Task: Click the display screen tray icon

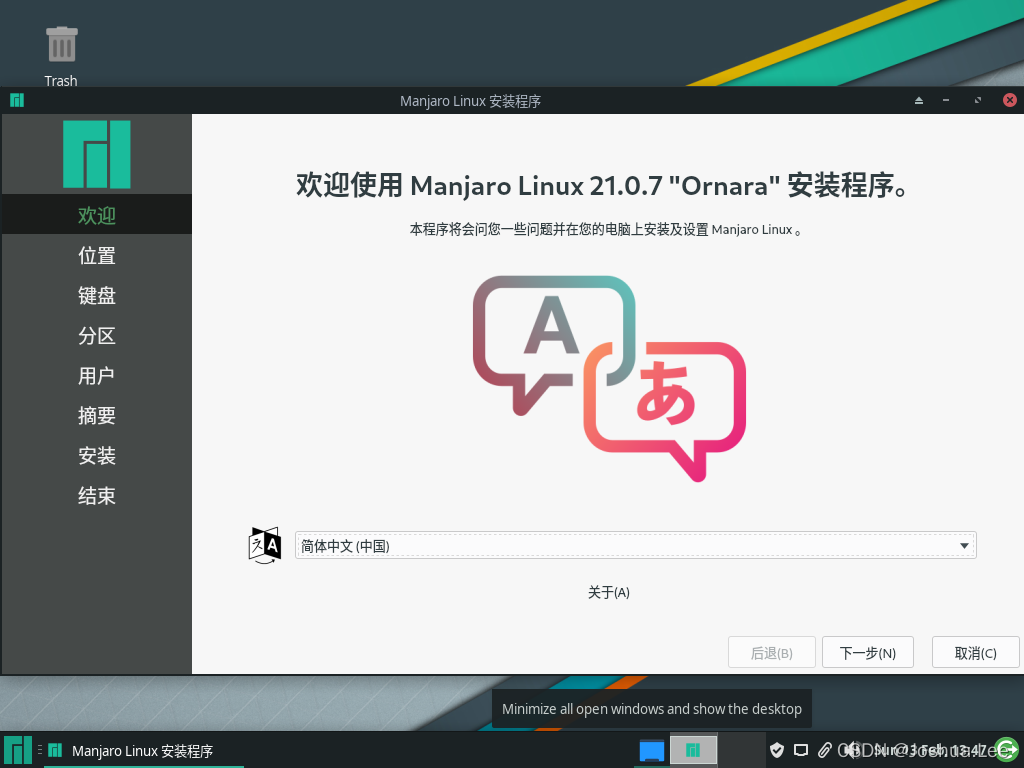Action: [801, 750]
